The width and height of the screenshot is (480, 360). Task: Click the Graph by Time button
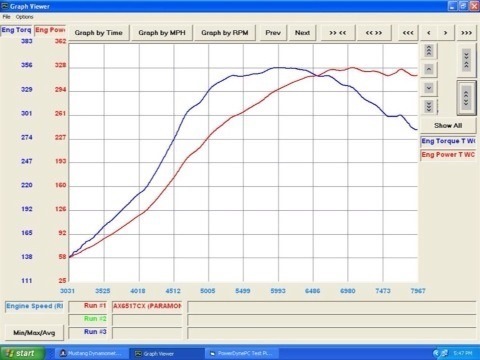click(x=99, y=33)
